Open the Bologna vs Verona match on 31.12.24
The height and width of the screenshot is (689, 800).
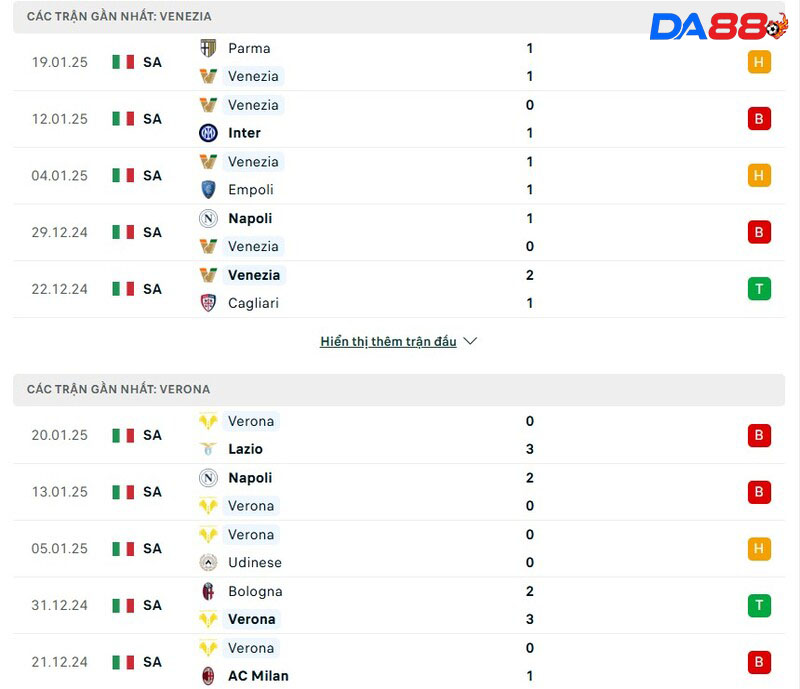[400, 605]
